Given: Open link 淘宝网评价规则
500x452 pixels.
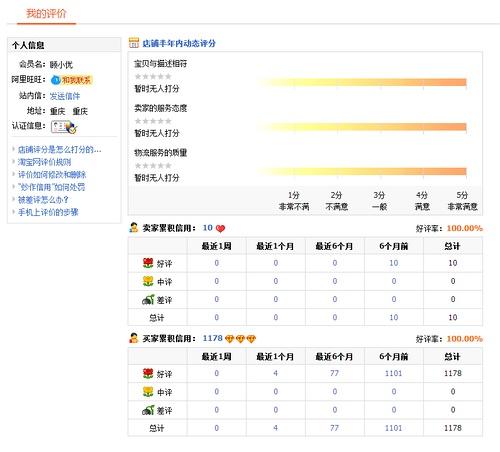Looking at the screenshot, I should [44, 162].
